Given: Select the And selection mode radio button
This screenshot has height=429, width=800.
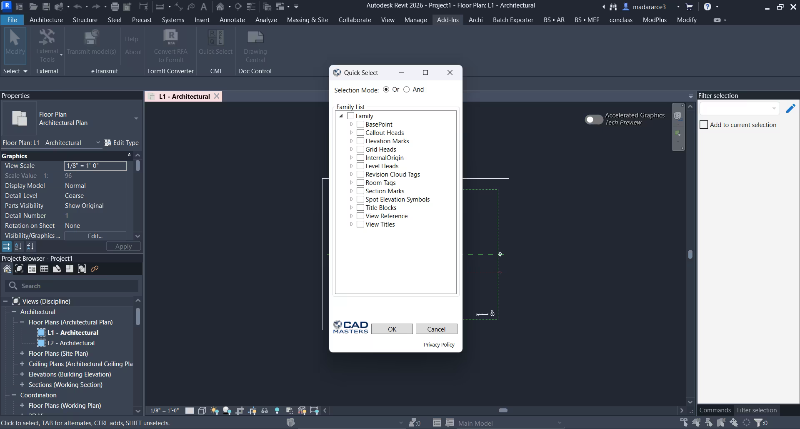Looking at the screenshot, I should point(407,90).
